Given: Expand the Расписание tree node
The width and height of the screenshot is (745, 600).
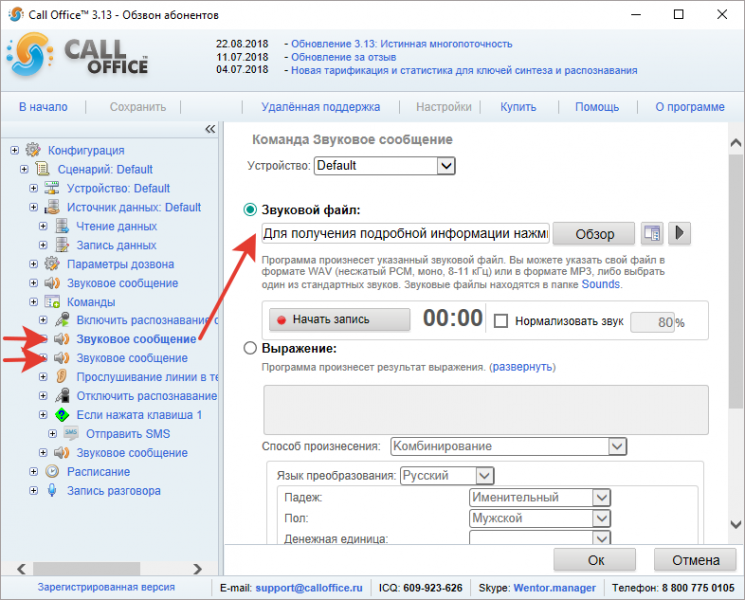Looking at the screenshot, I should [x=33, y=471].
